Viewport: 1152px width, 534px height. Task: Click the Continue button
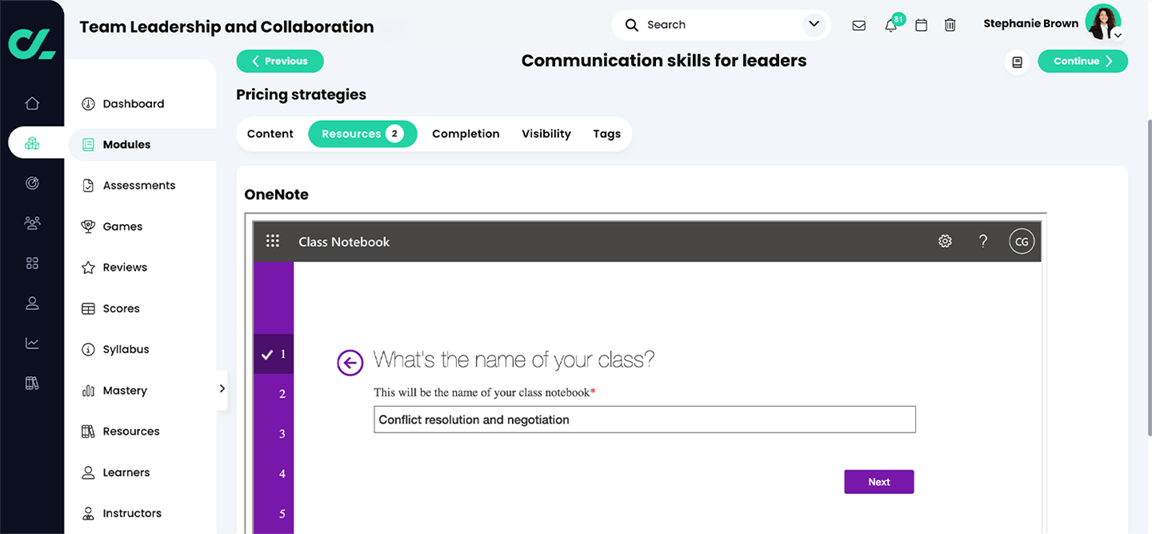coord(1082,62)
